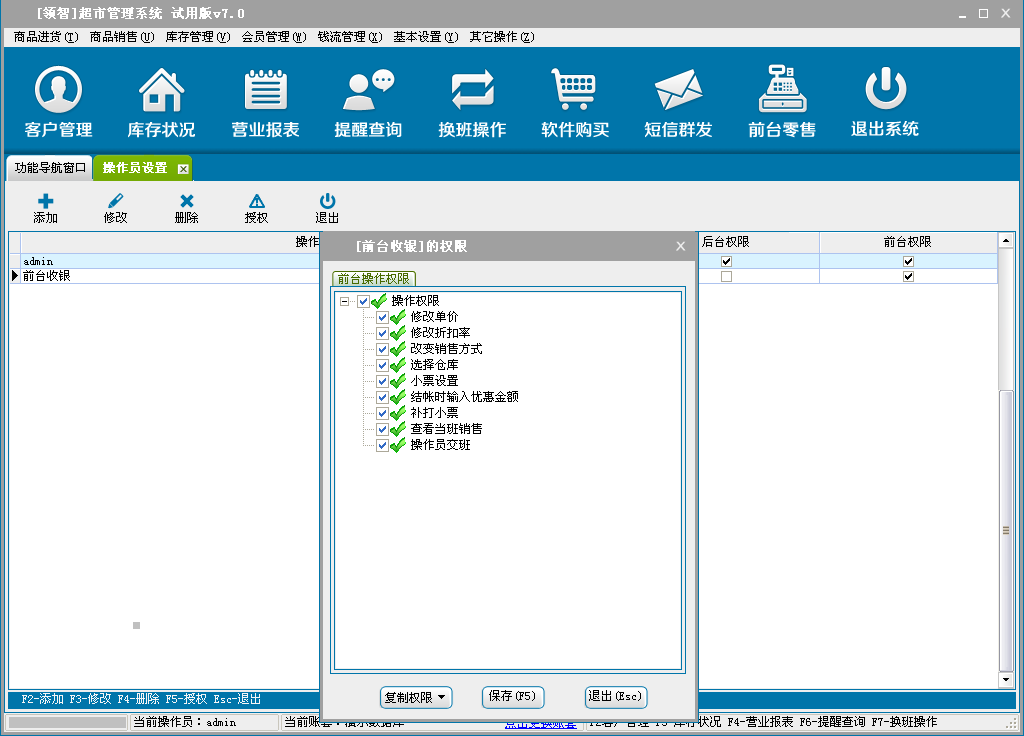Image resolution: width=1024 pixels, height=736 pixels.
Task: Enable 前台收银 后台权限 checkbox
Action: point(726,277)
